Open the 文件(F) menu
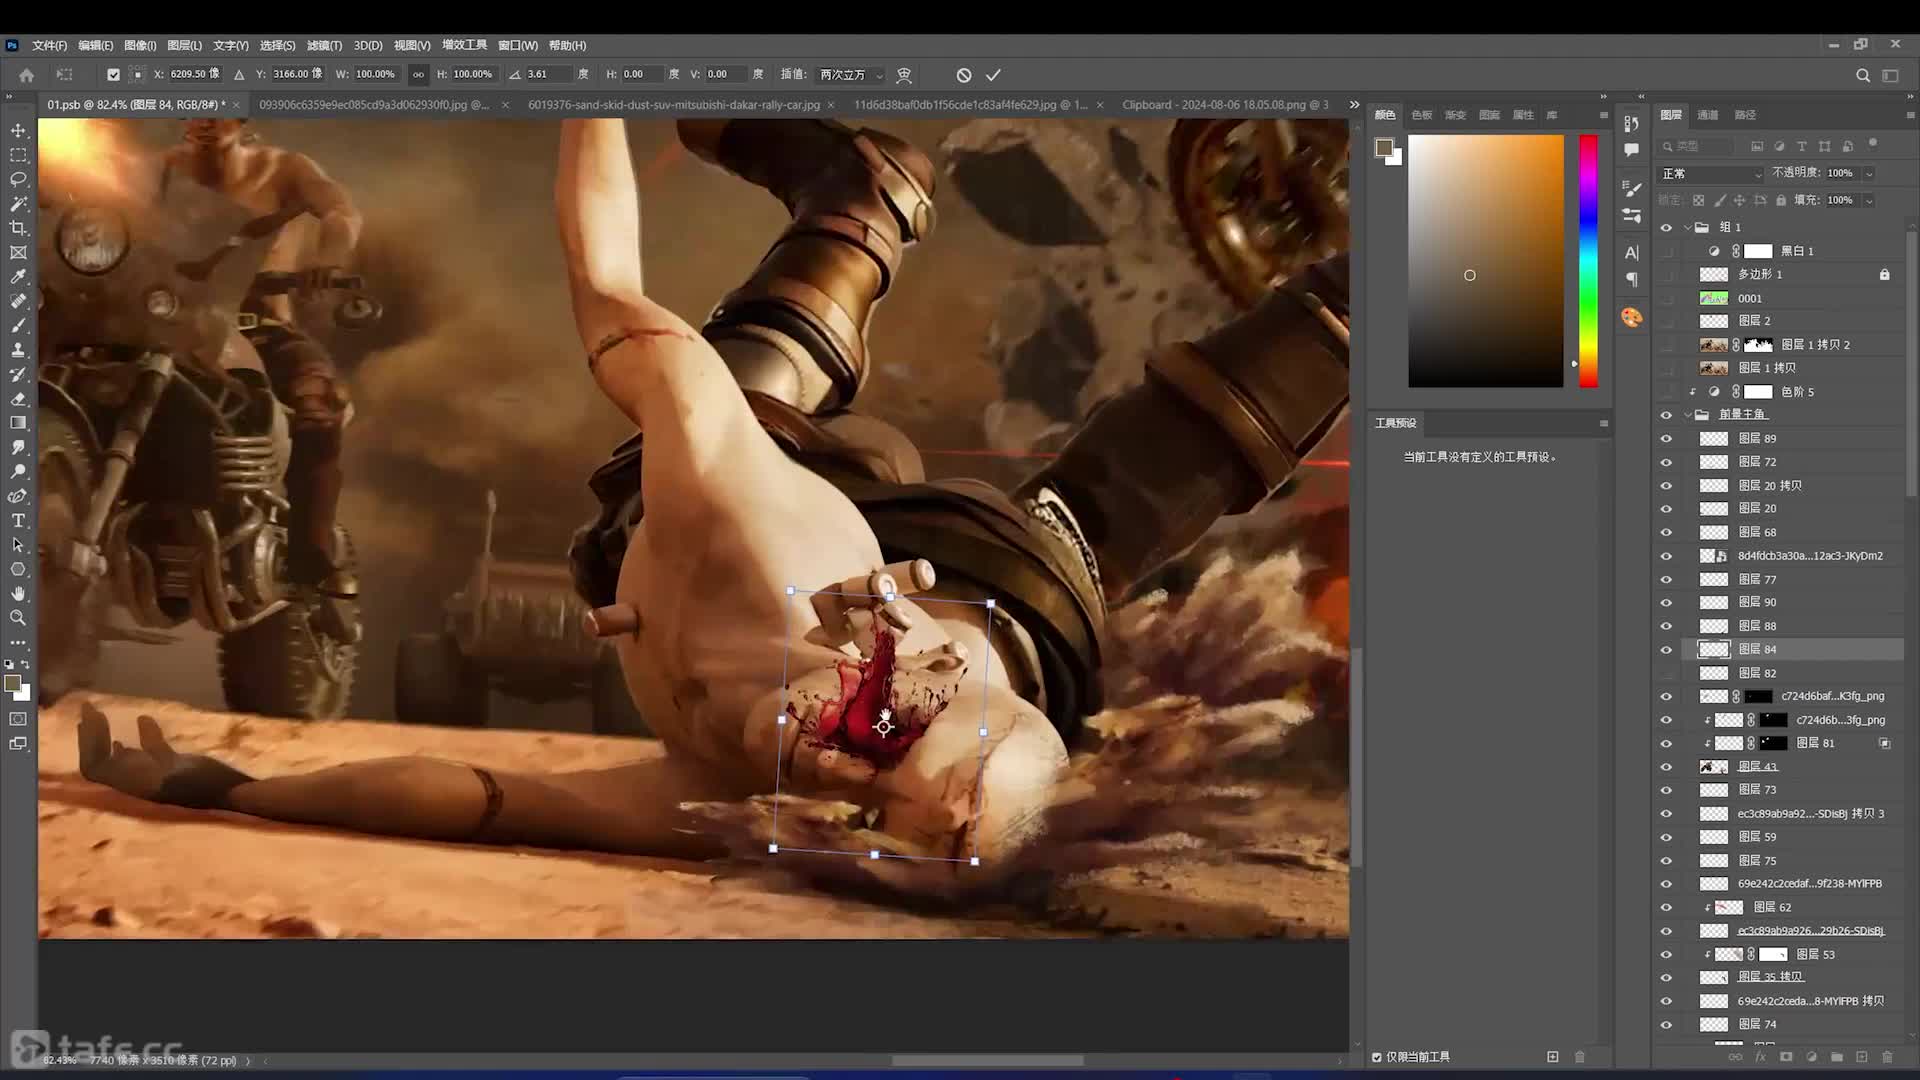This screenshot has width=1920, height=1080. [49, 45]
